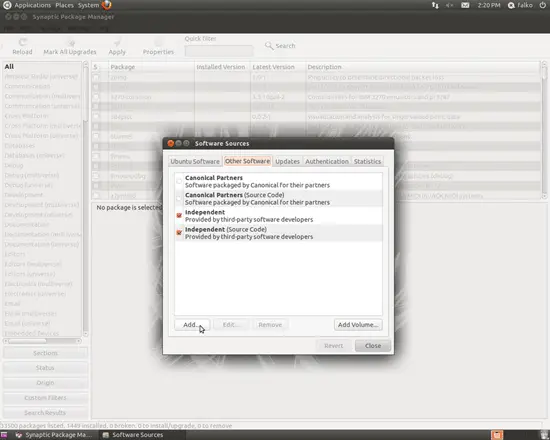Launch Firefox from the top panel icon
This screenshot has height=440, width=550.
click(x=107, y=5)
